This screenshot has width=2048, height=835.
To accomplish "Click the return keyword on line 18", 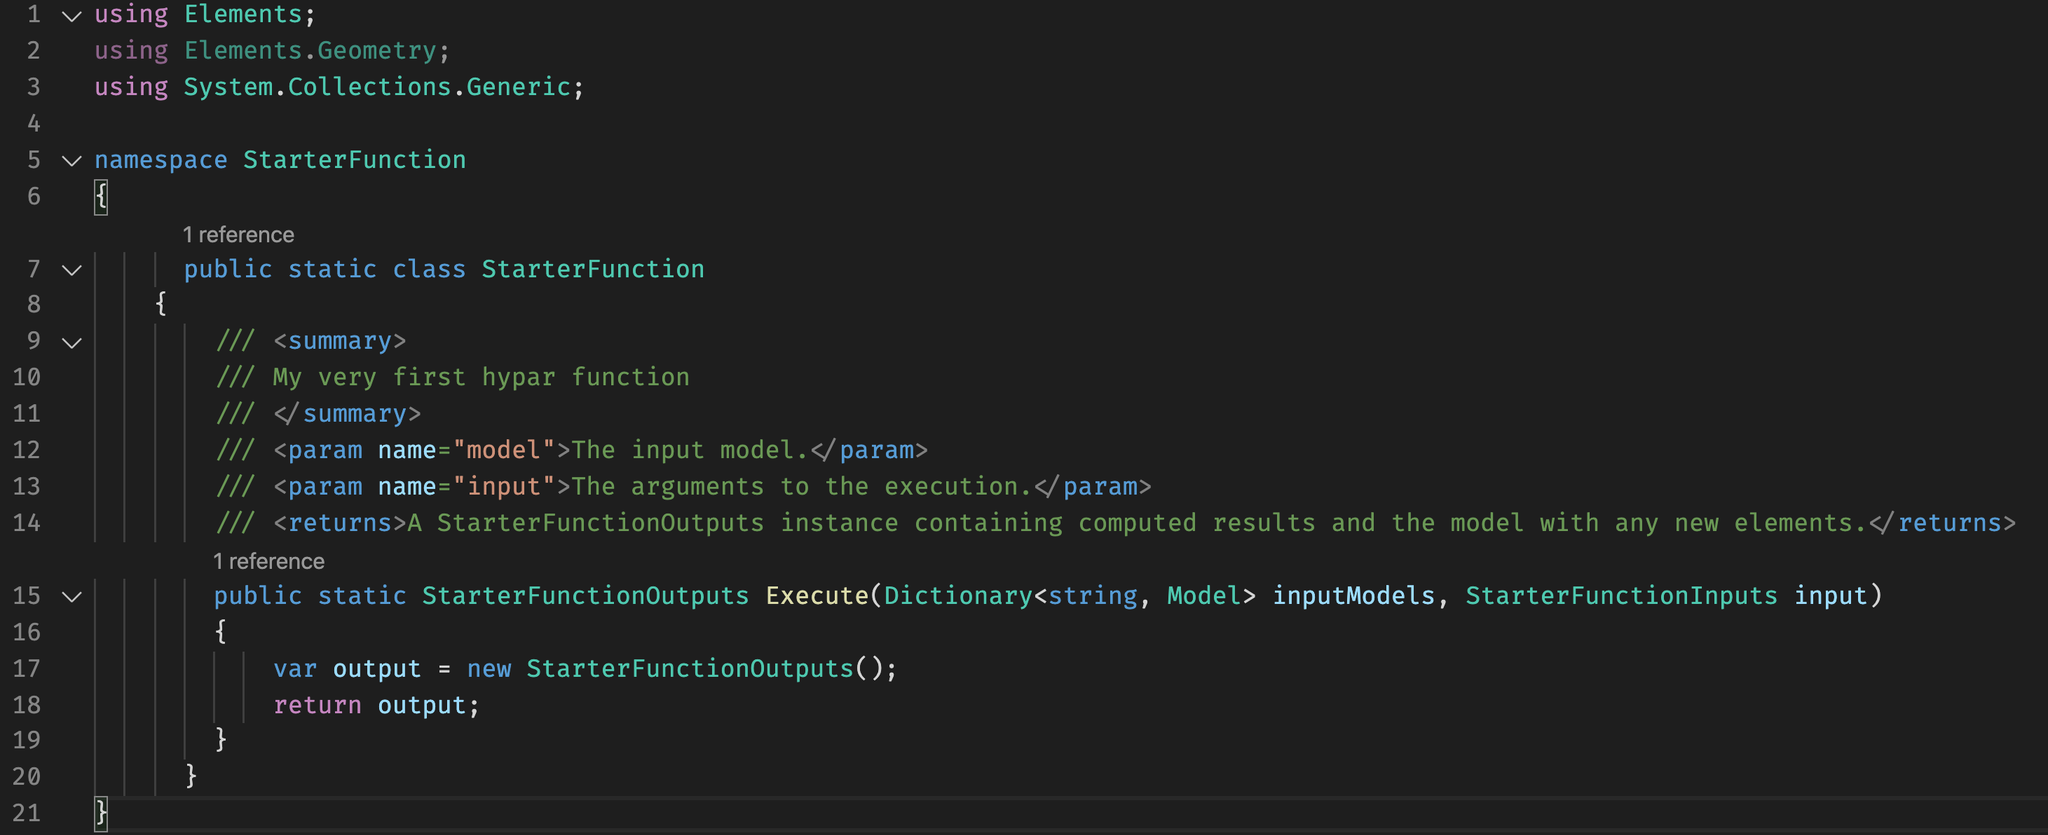I will pos(317,705).
